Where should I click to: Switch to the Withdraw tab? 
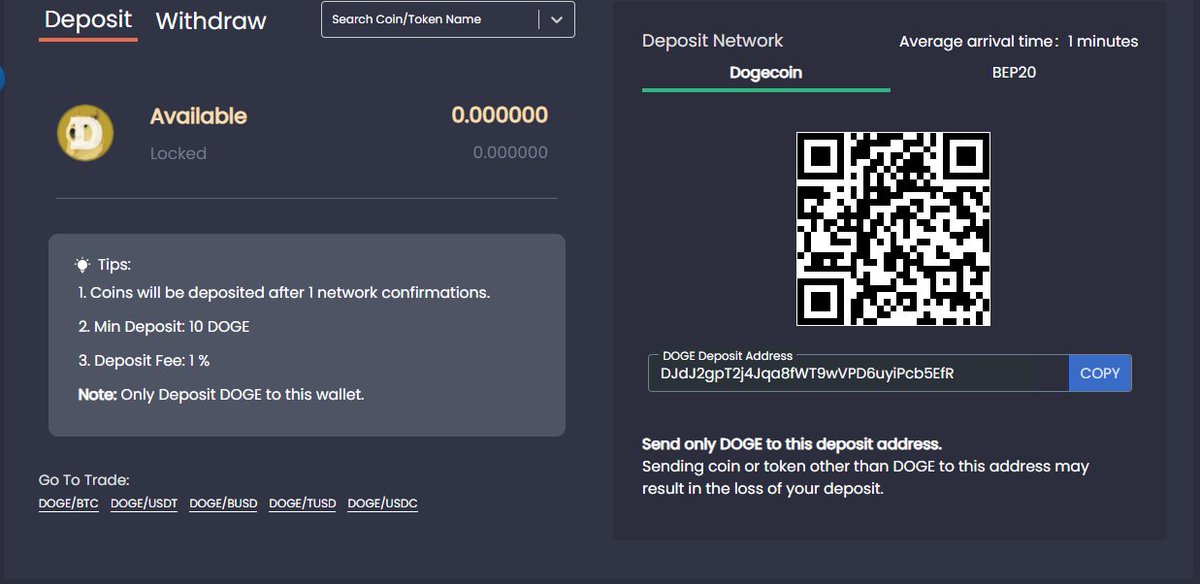[x=211, y=21]
